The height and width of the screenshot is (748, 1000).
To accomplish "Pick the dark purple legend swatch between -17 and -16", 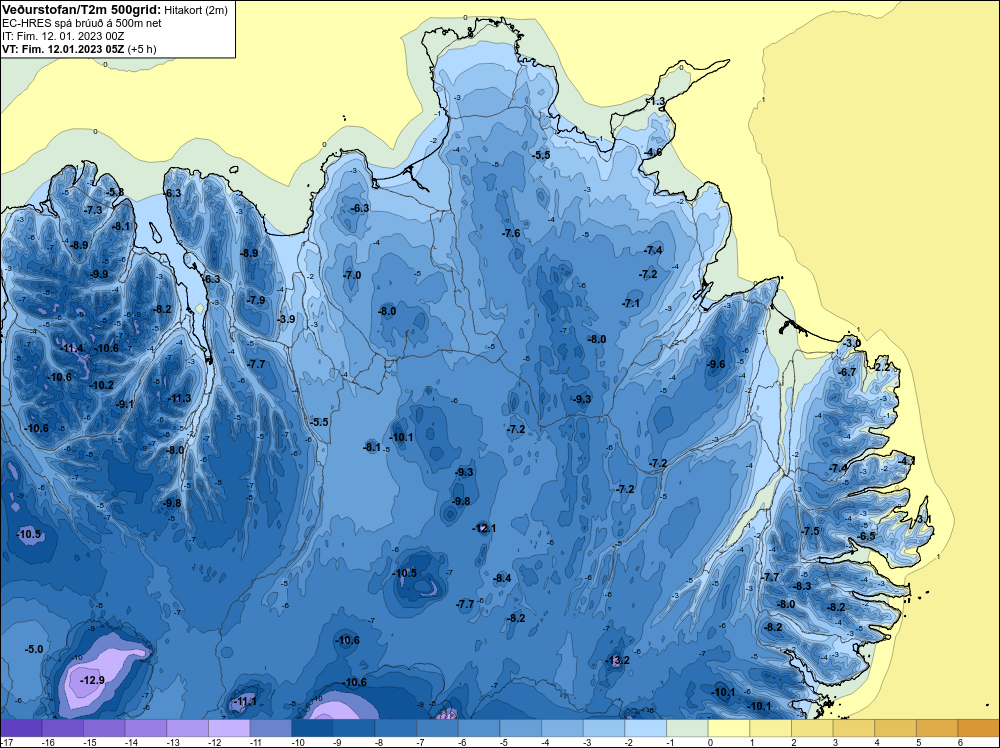I will [21, 728].
